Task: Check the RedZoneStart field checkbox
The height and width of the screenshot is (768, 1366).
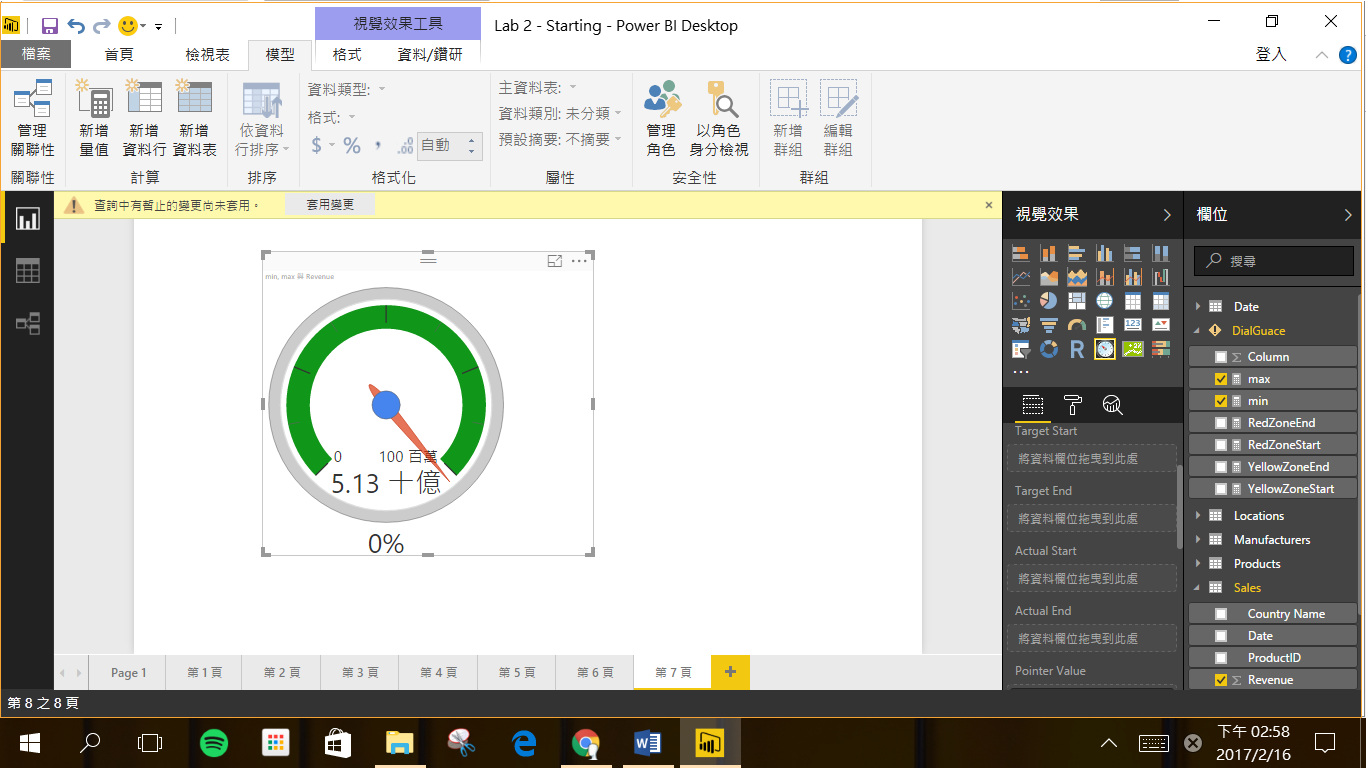Action: [x=1220, y=445]
